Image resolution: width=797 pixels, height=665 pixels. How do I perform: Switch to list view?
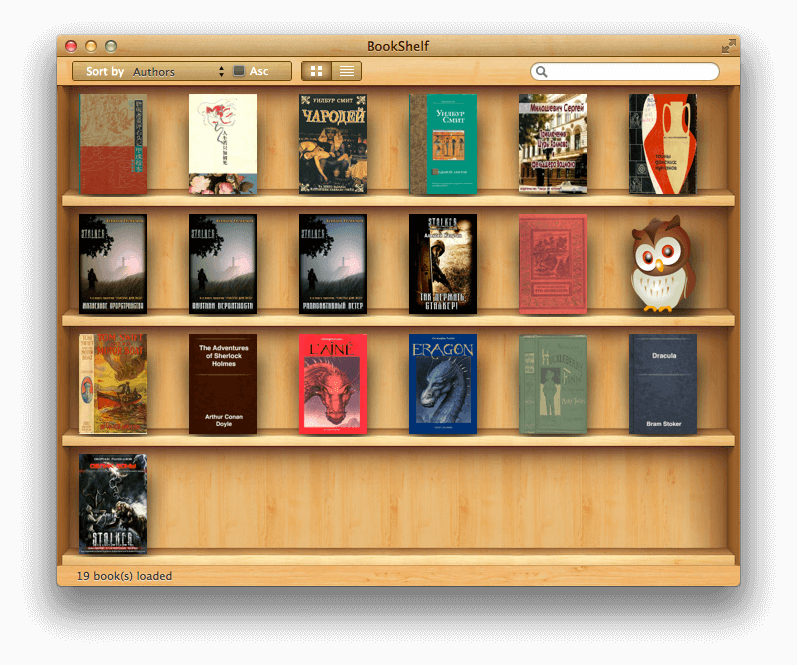(347, 71)
